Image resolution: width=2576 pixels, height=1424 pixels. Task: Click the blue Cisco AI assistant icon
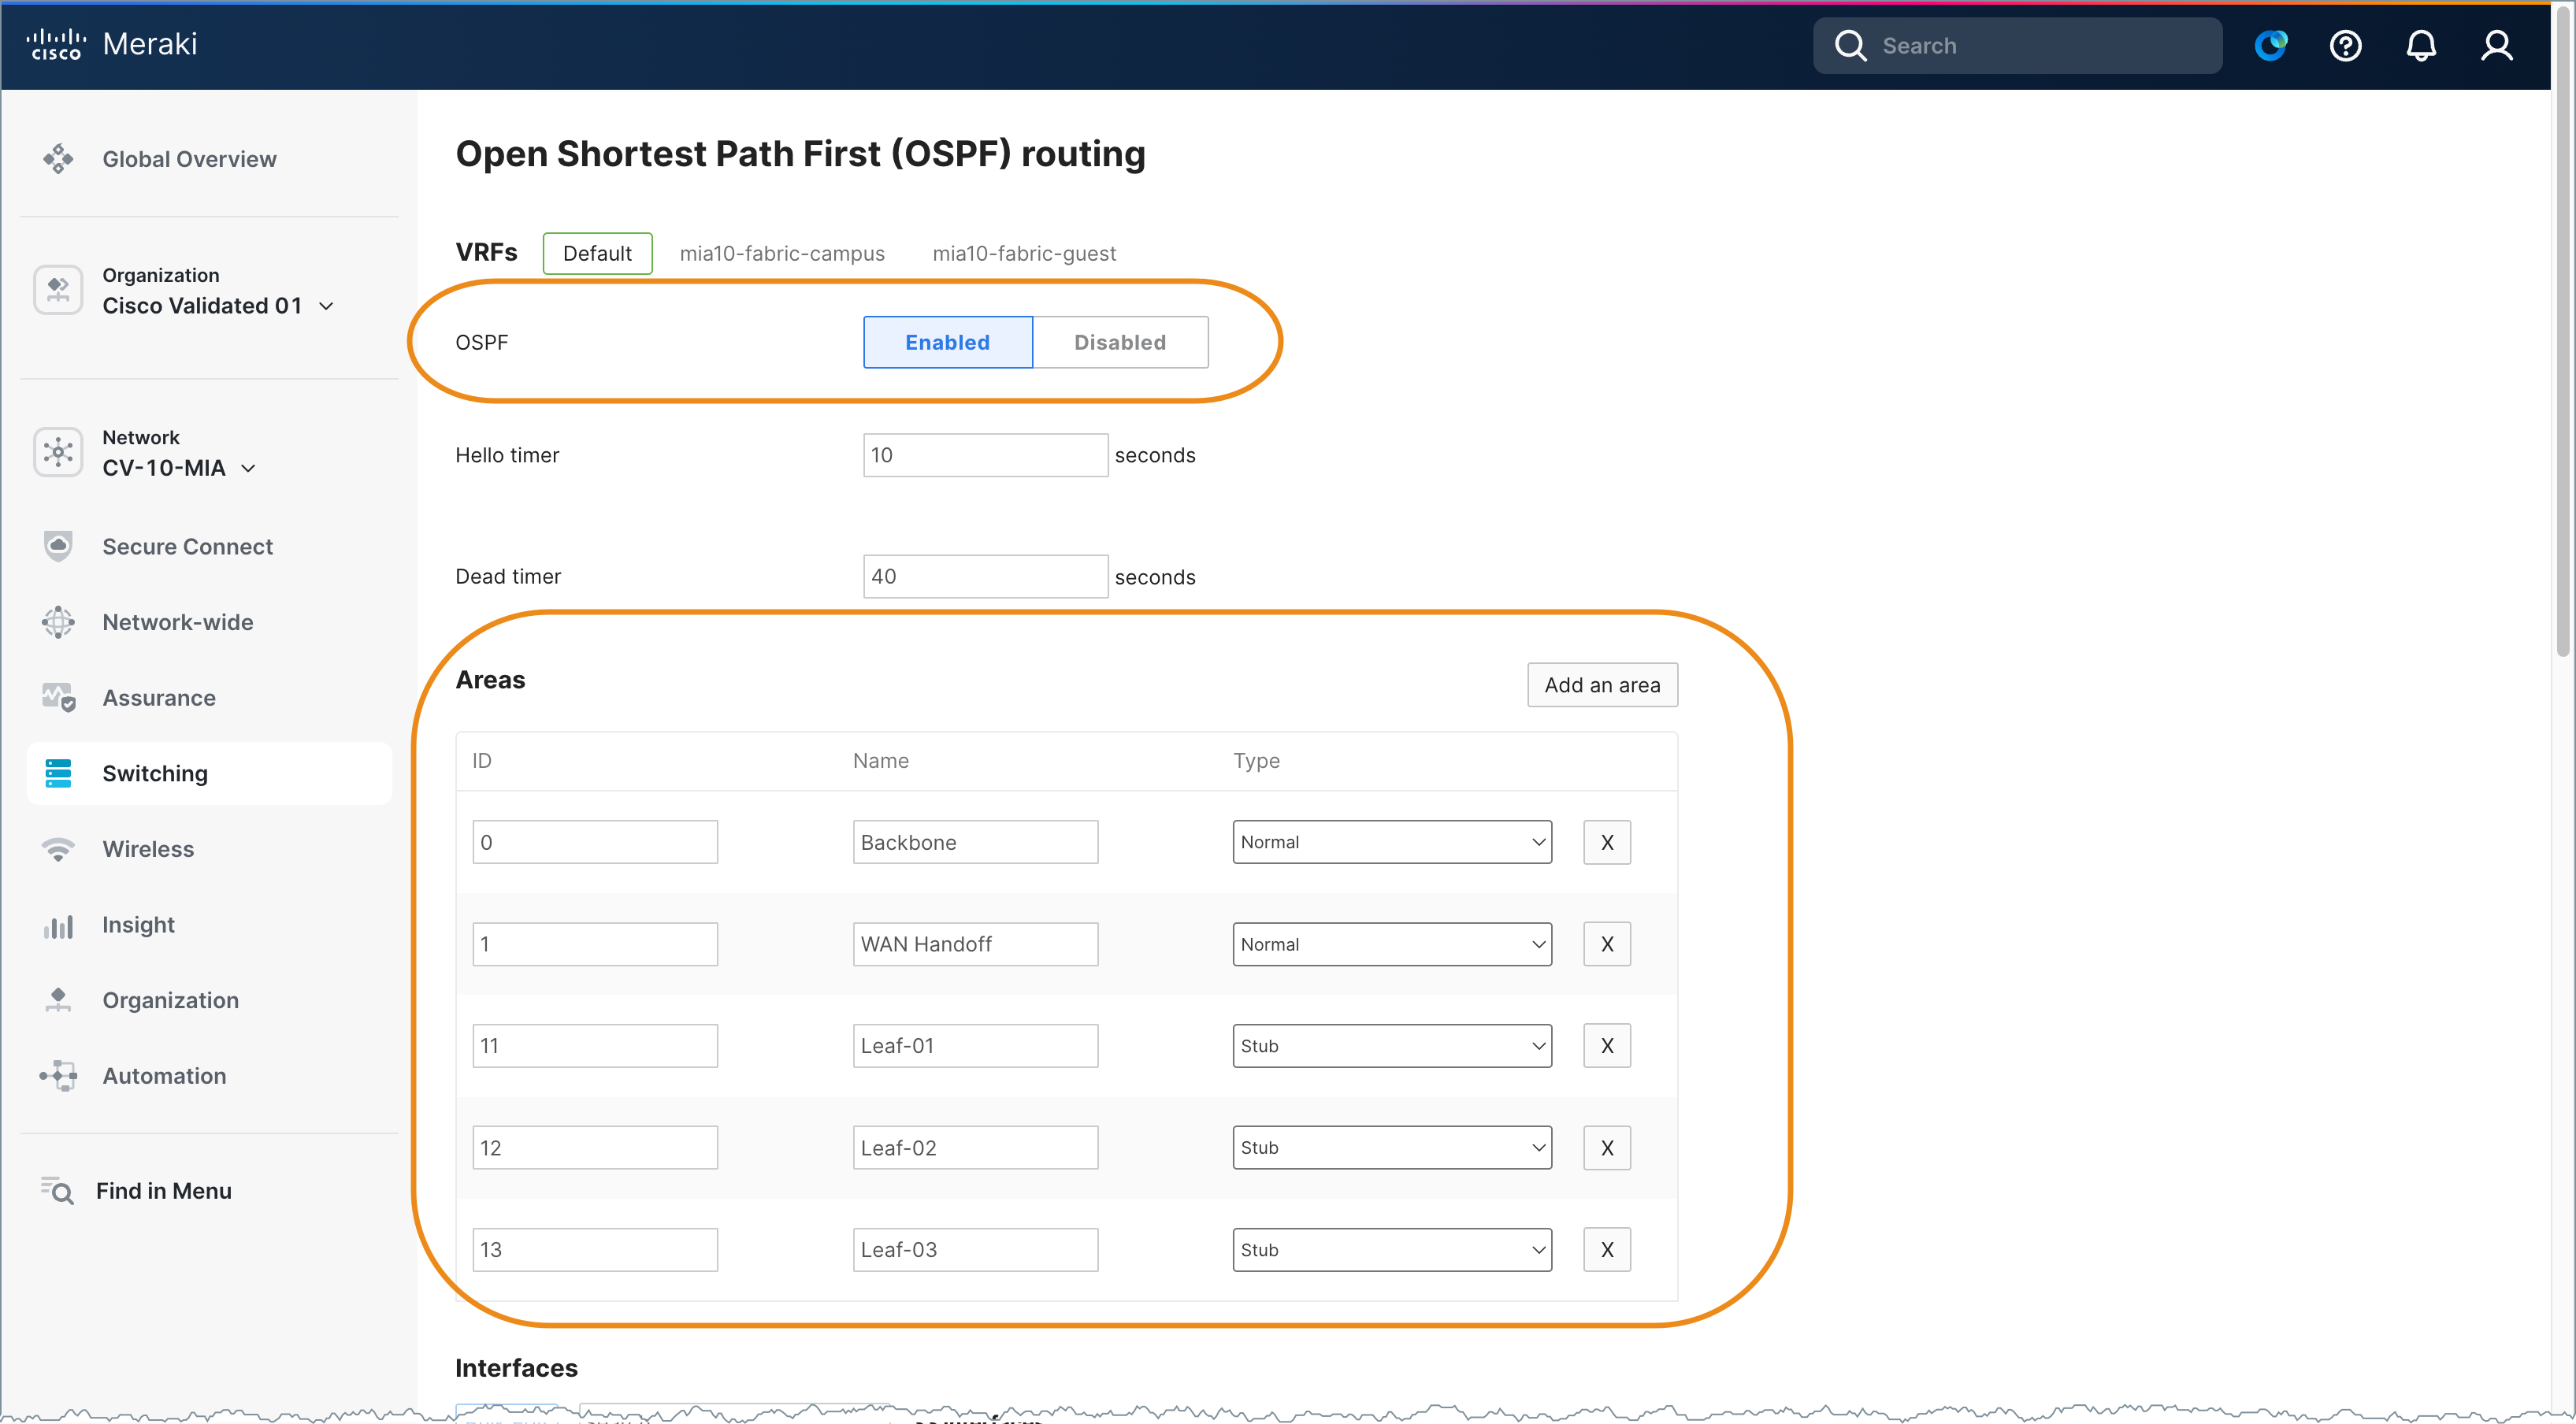(x=2271, y=46)
